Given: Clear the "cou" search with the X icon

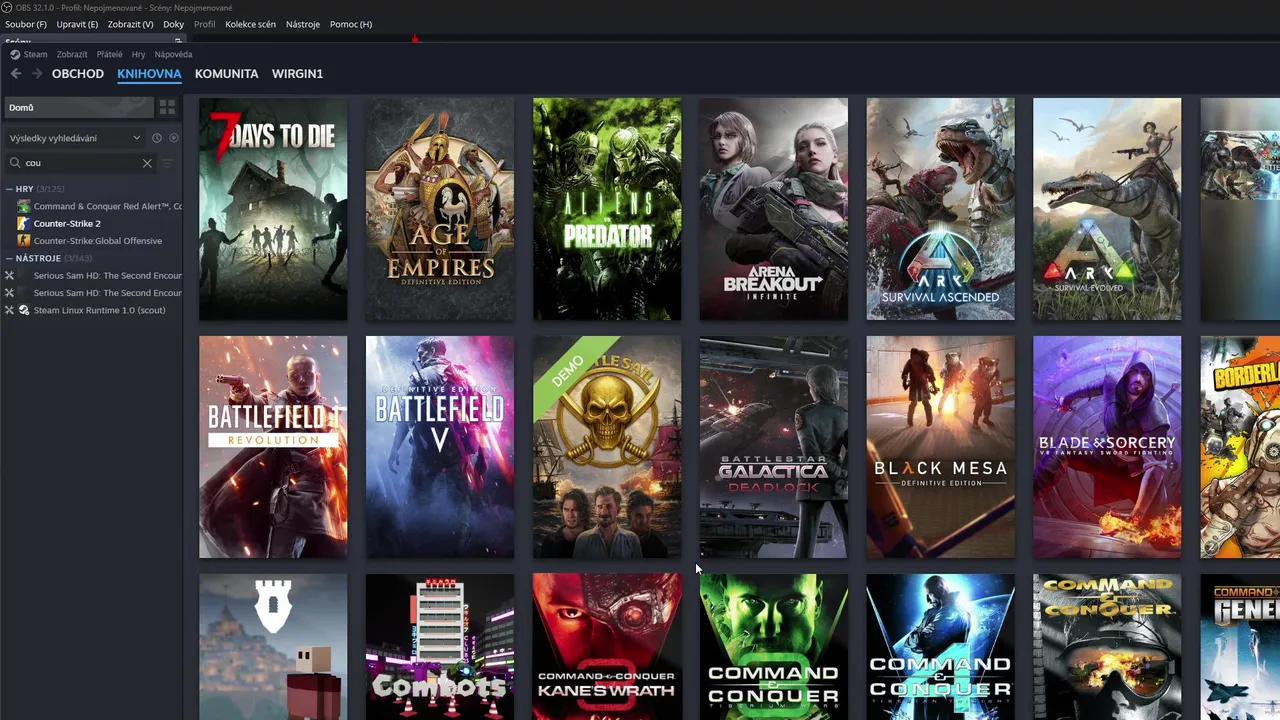Looking at the screenshot, I should tap(147, 163).
